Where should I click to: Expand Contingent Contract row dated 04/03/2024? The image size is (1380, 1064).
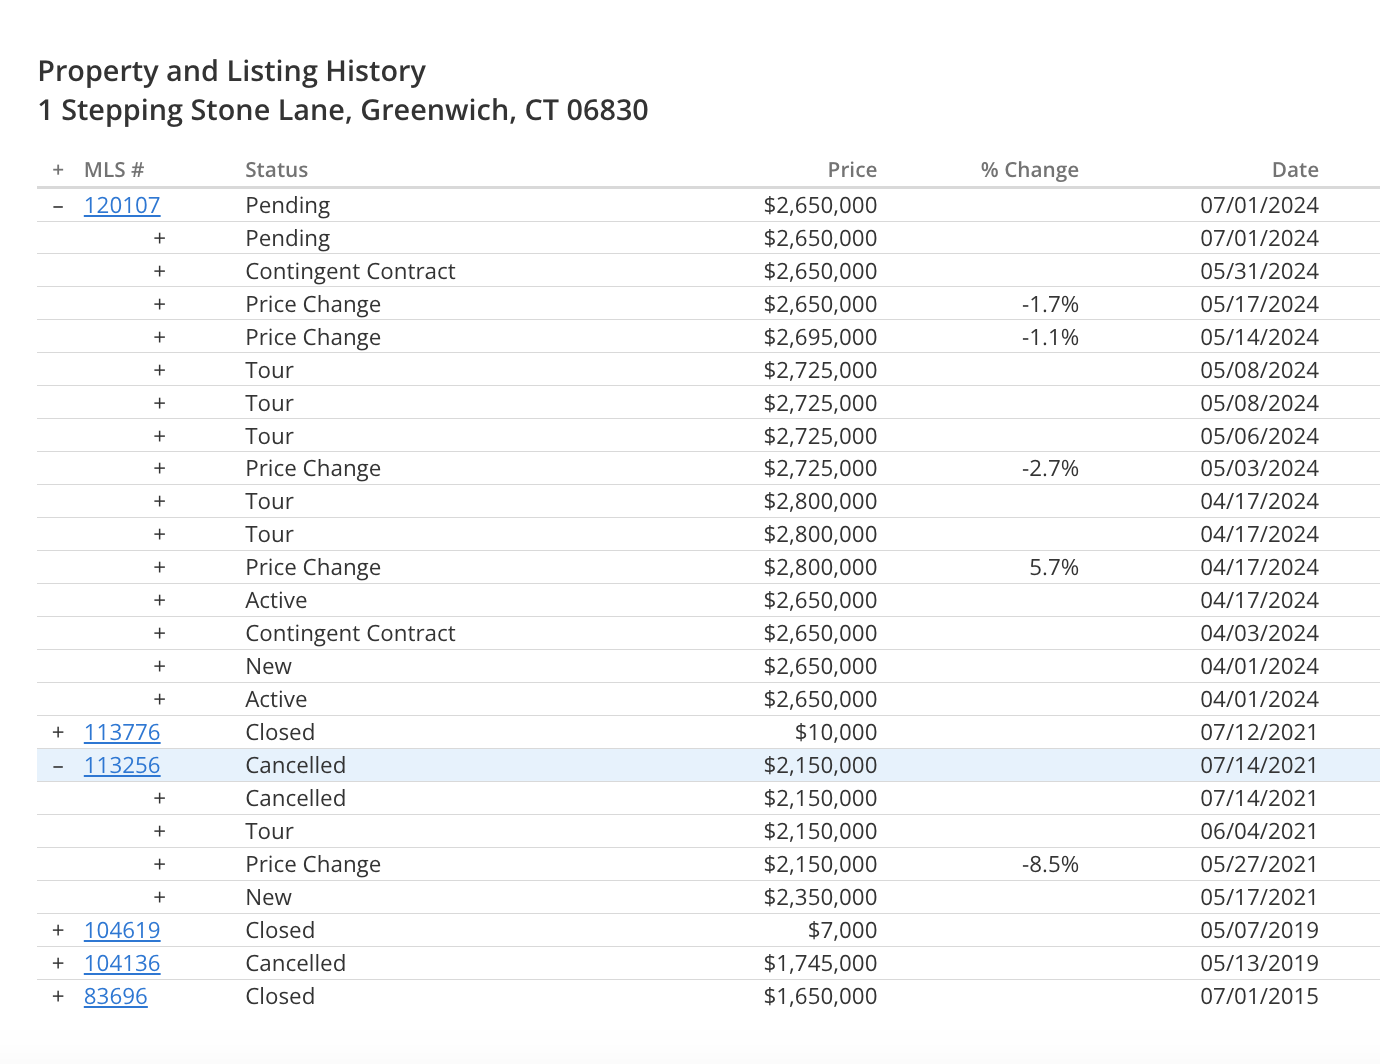(x=159, y=633)
